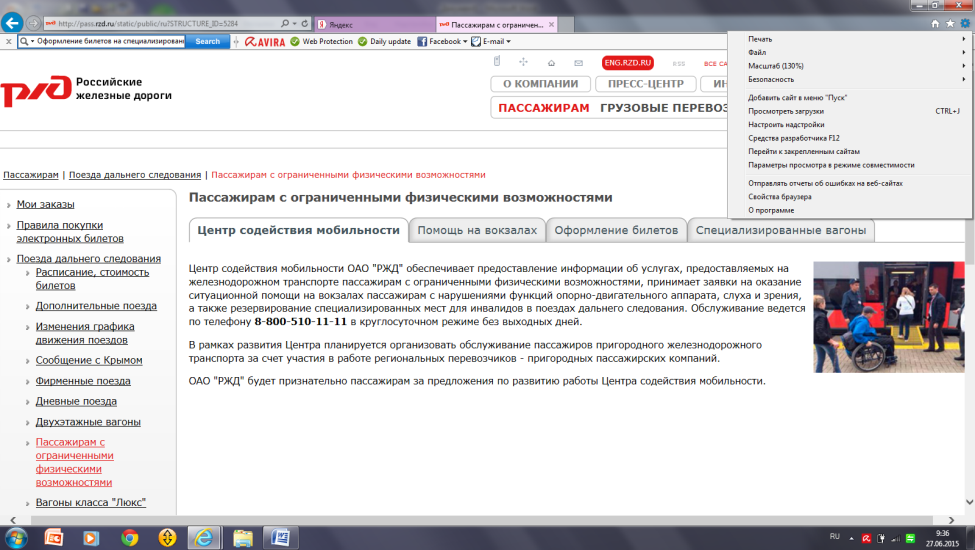
Task: Open Дополнительные поезда sidebar link
Action: 96,306
